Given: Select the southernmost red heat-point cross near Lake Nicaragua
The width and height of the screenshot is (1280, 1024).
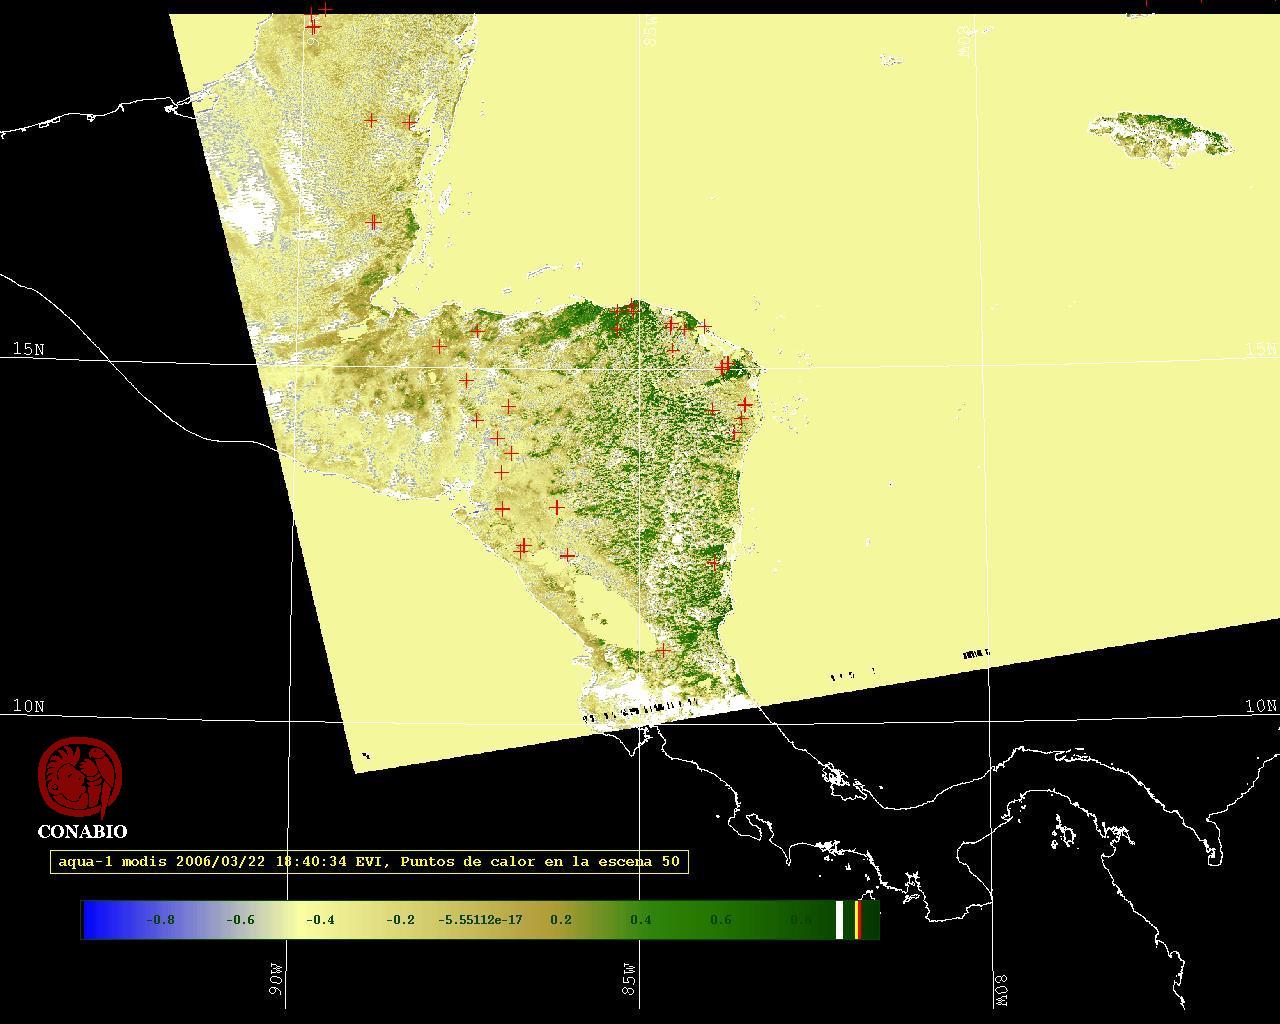Looking at the screenshot, I should coord(662,650).
